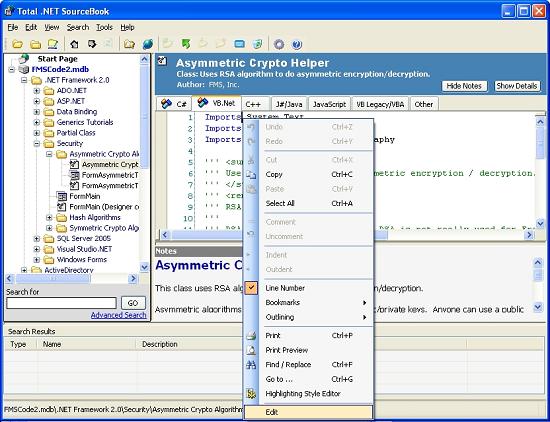This screenshot has width=550, height=422.
Task: Click the Hide Notes button
Action: [464, 86]
